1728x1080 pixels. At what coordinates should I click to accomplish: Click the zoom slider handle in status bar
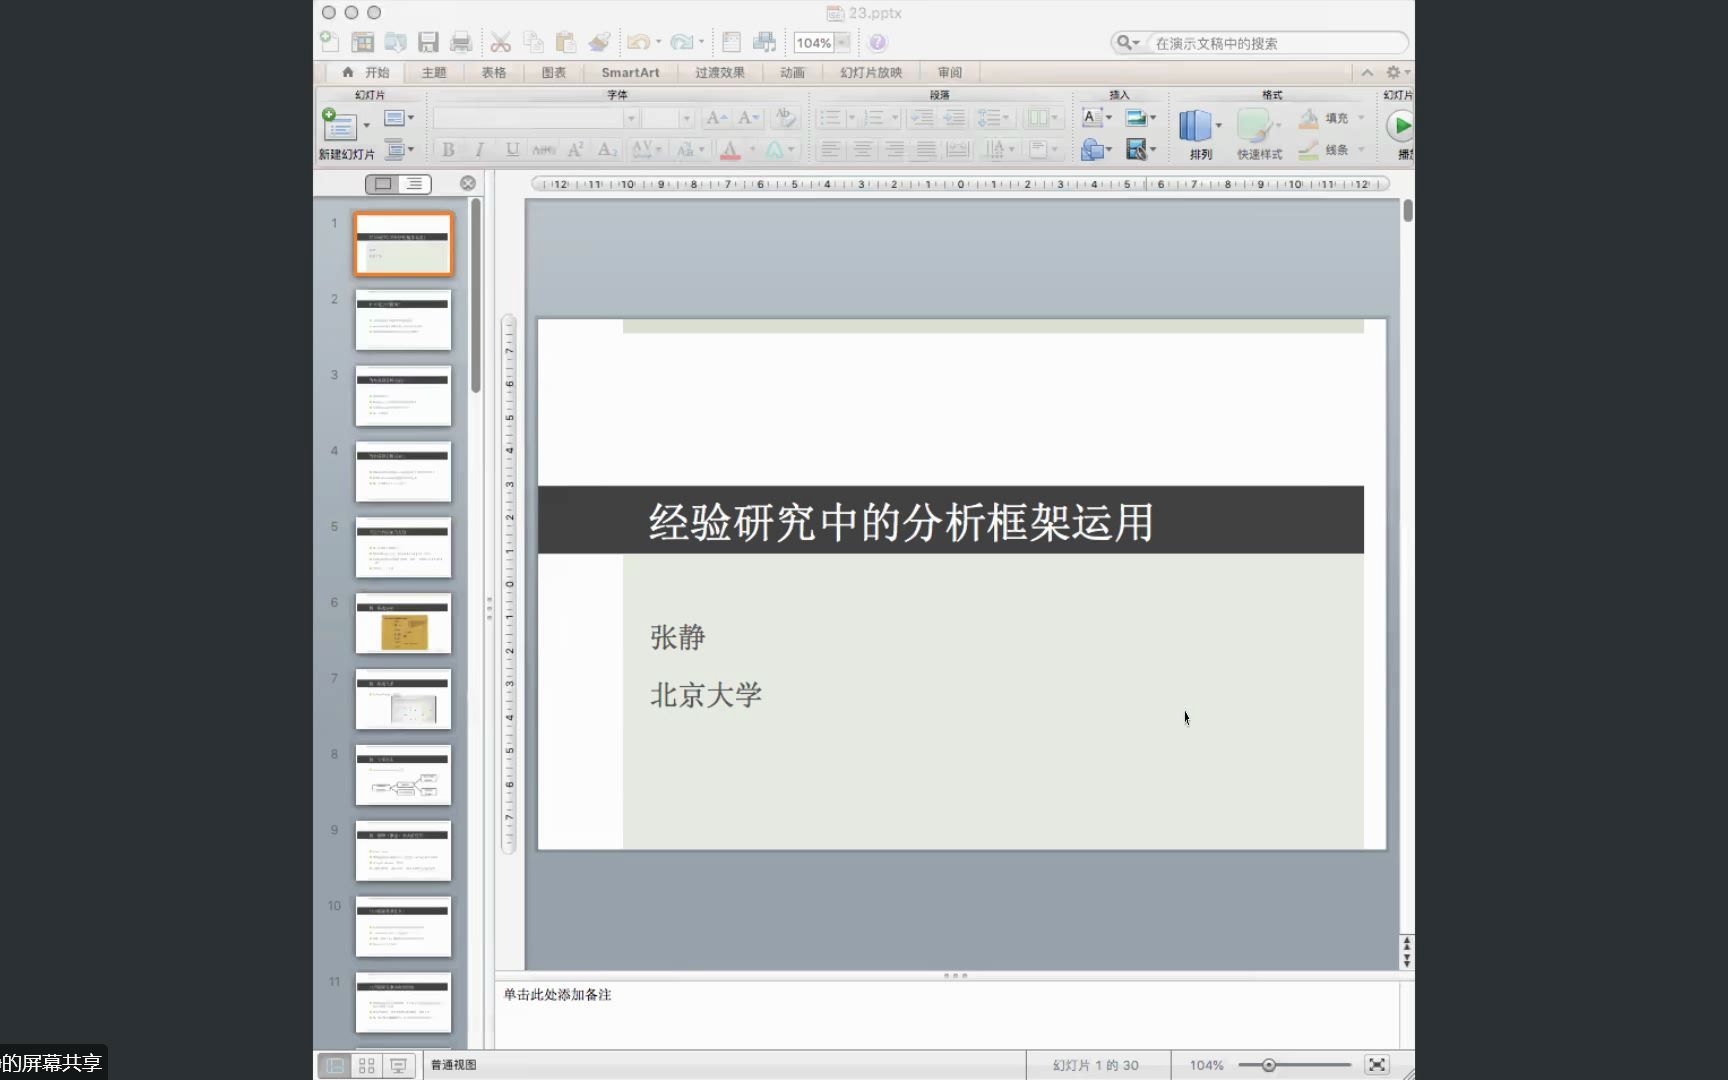point(1268,1065)
